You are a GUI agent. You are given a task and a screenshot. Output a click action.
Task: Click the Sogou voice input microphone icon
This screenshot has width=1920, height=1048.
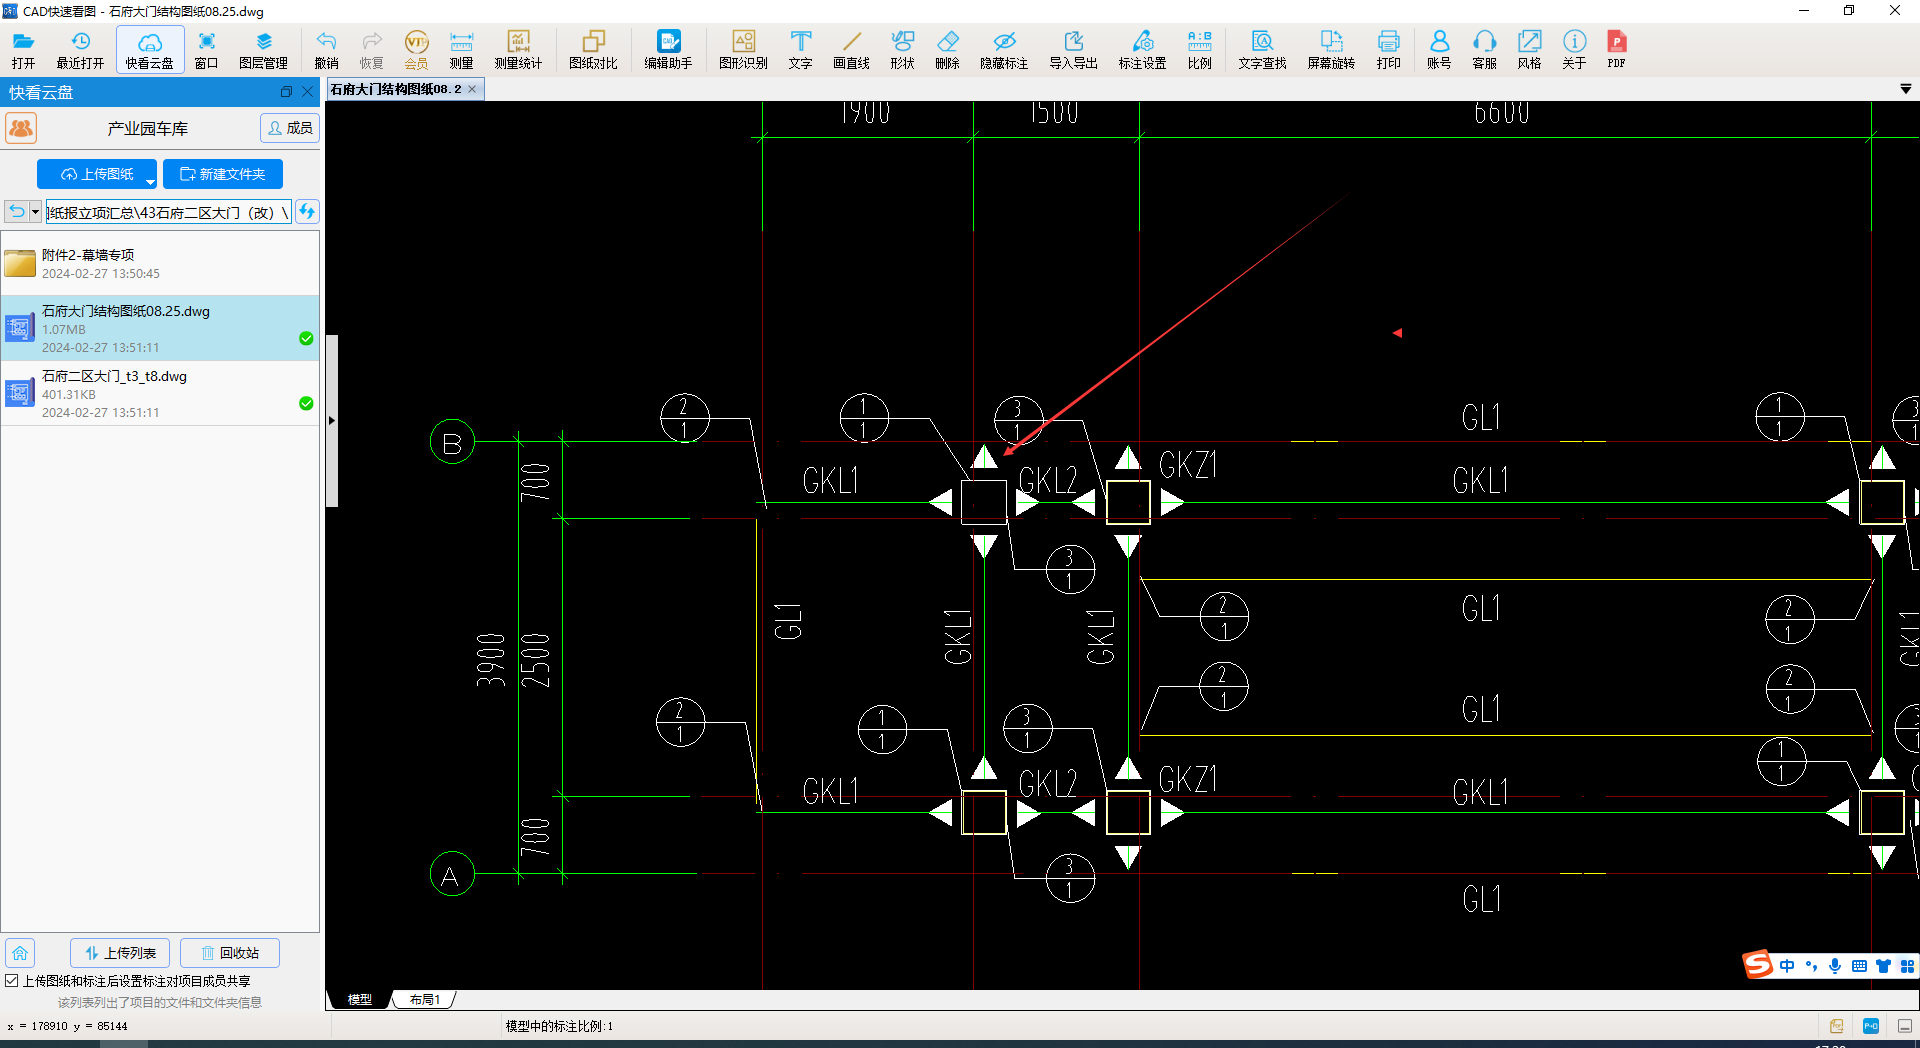pos(1835,966)
